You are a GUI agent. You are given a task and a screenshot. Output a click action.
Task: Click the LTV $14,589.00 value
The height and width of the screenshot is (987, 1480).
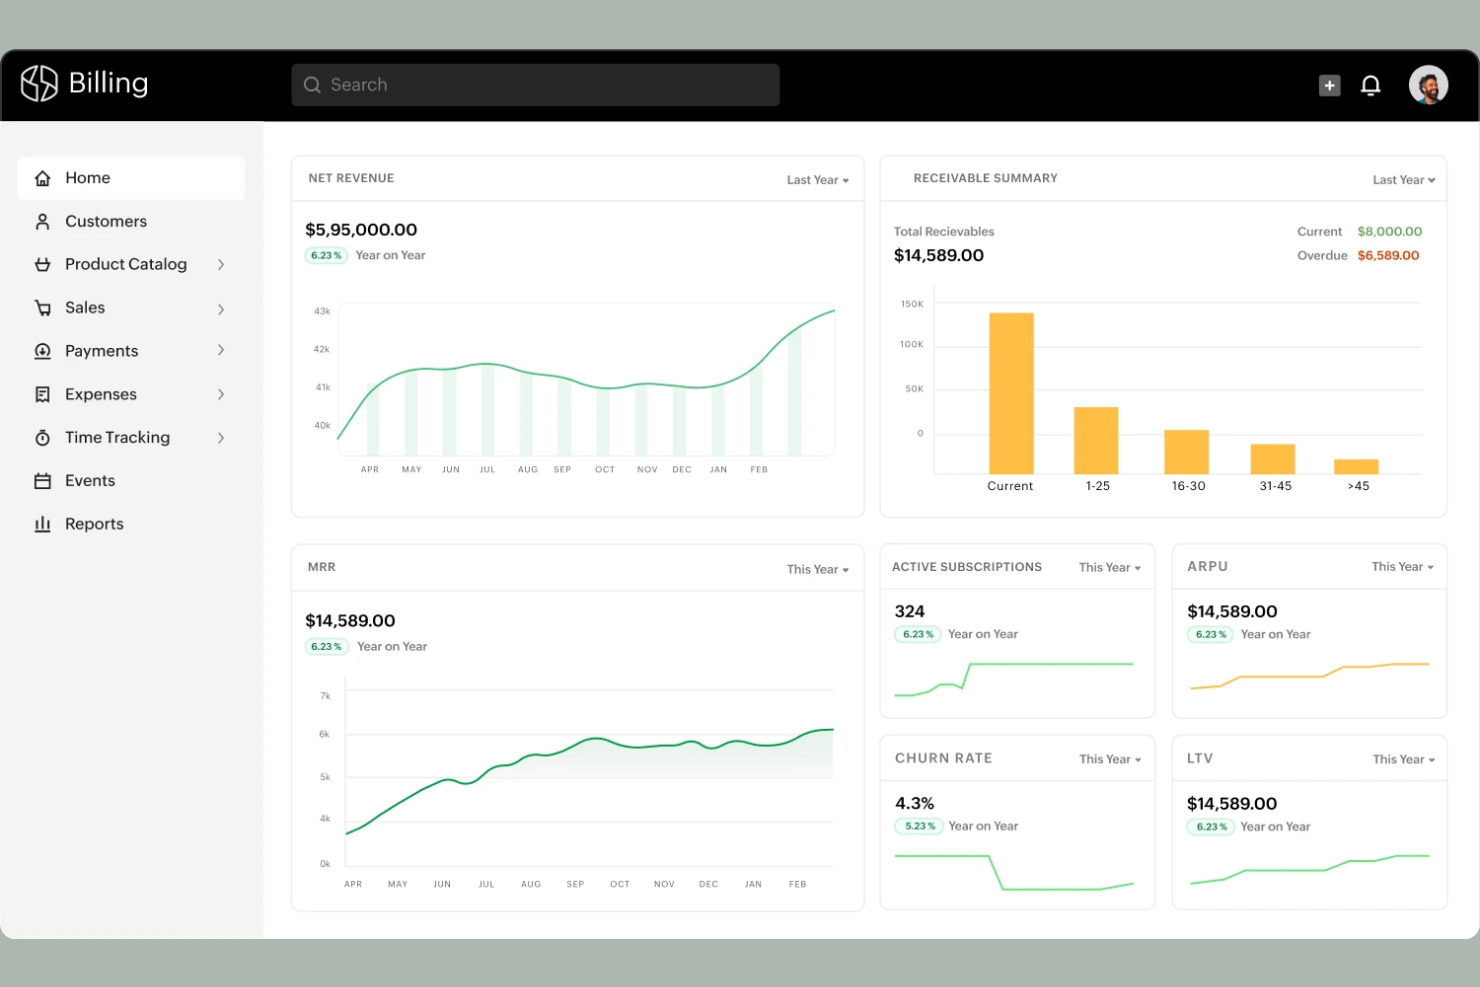click(x=1232, y=803)
